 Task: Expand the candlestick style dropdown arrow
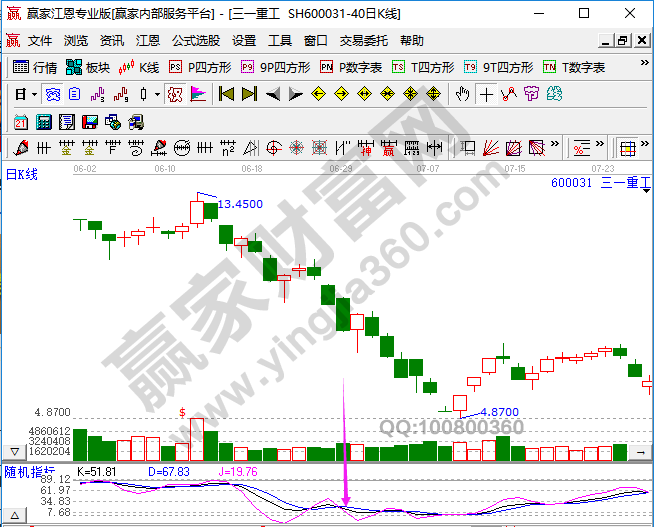coord(157,95)
